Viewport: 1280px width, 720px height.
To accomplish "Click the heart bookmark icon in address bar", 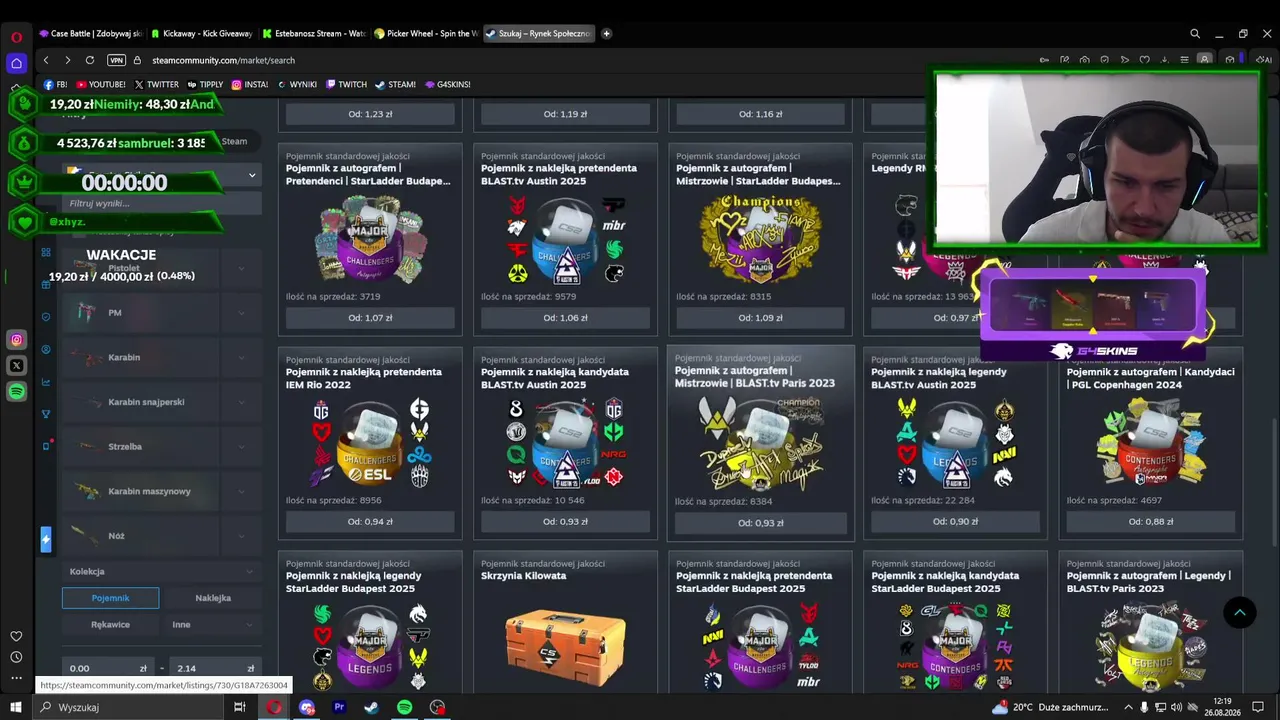I will coord(1144,60).
